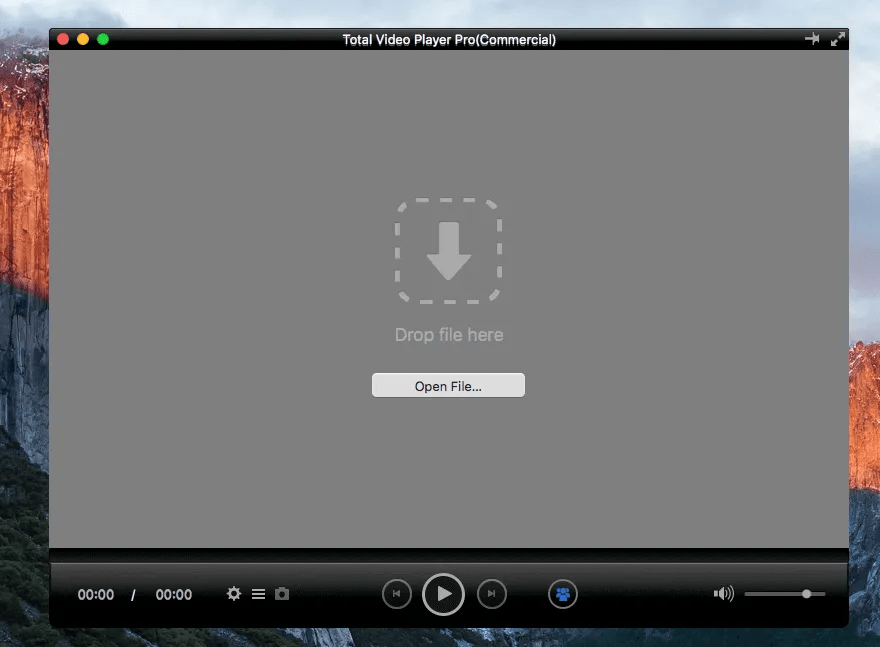Click the playback progress bar
Screen dimensions: 880x647
[x=449, y=556]
